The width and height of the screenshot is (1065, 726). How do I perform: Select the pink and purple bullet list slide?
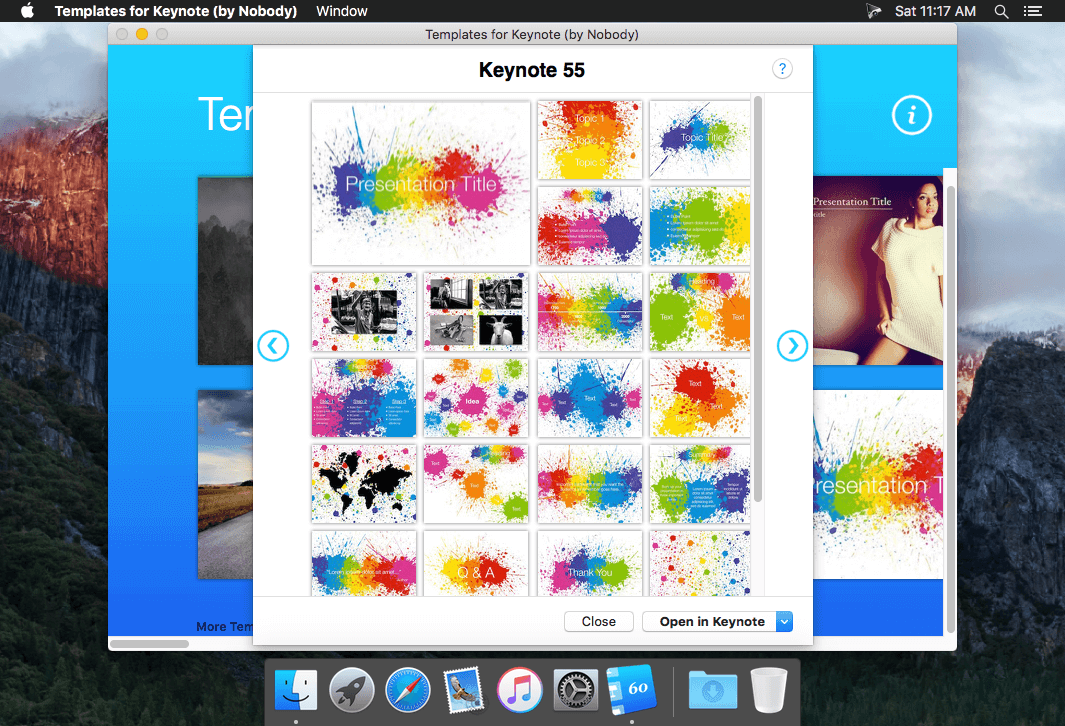pyautogui.click(x=590, y=225)
